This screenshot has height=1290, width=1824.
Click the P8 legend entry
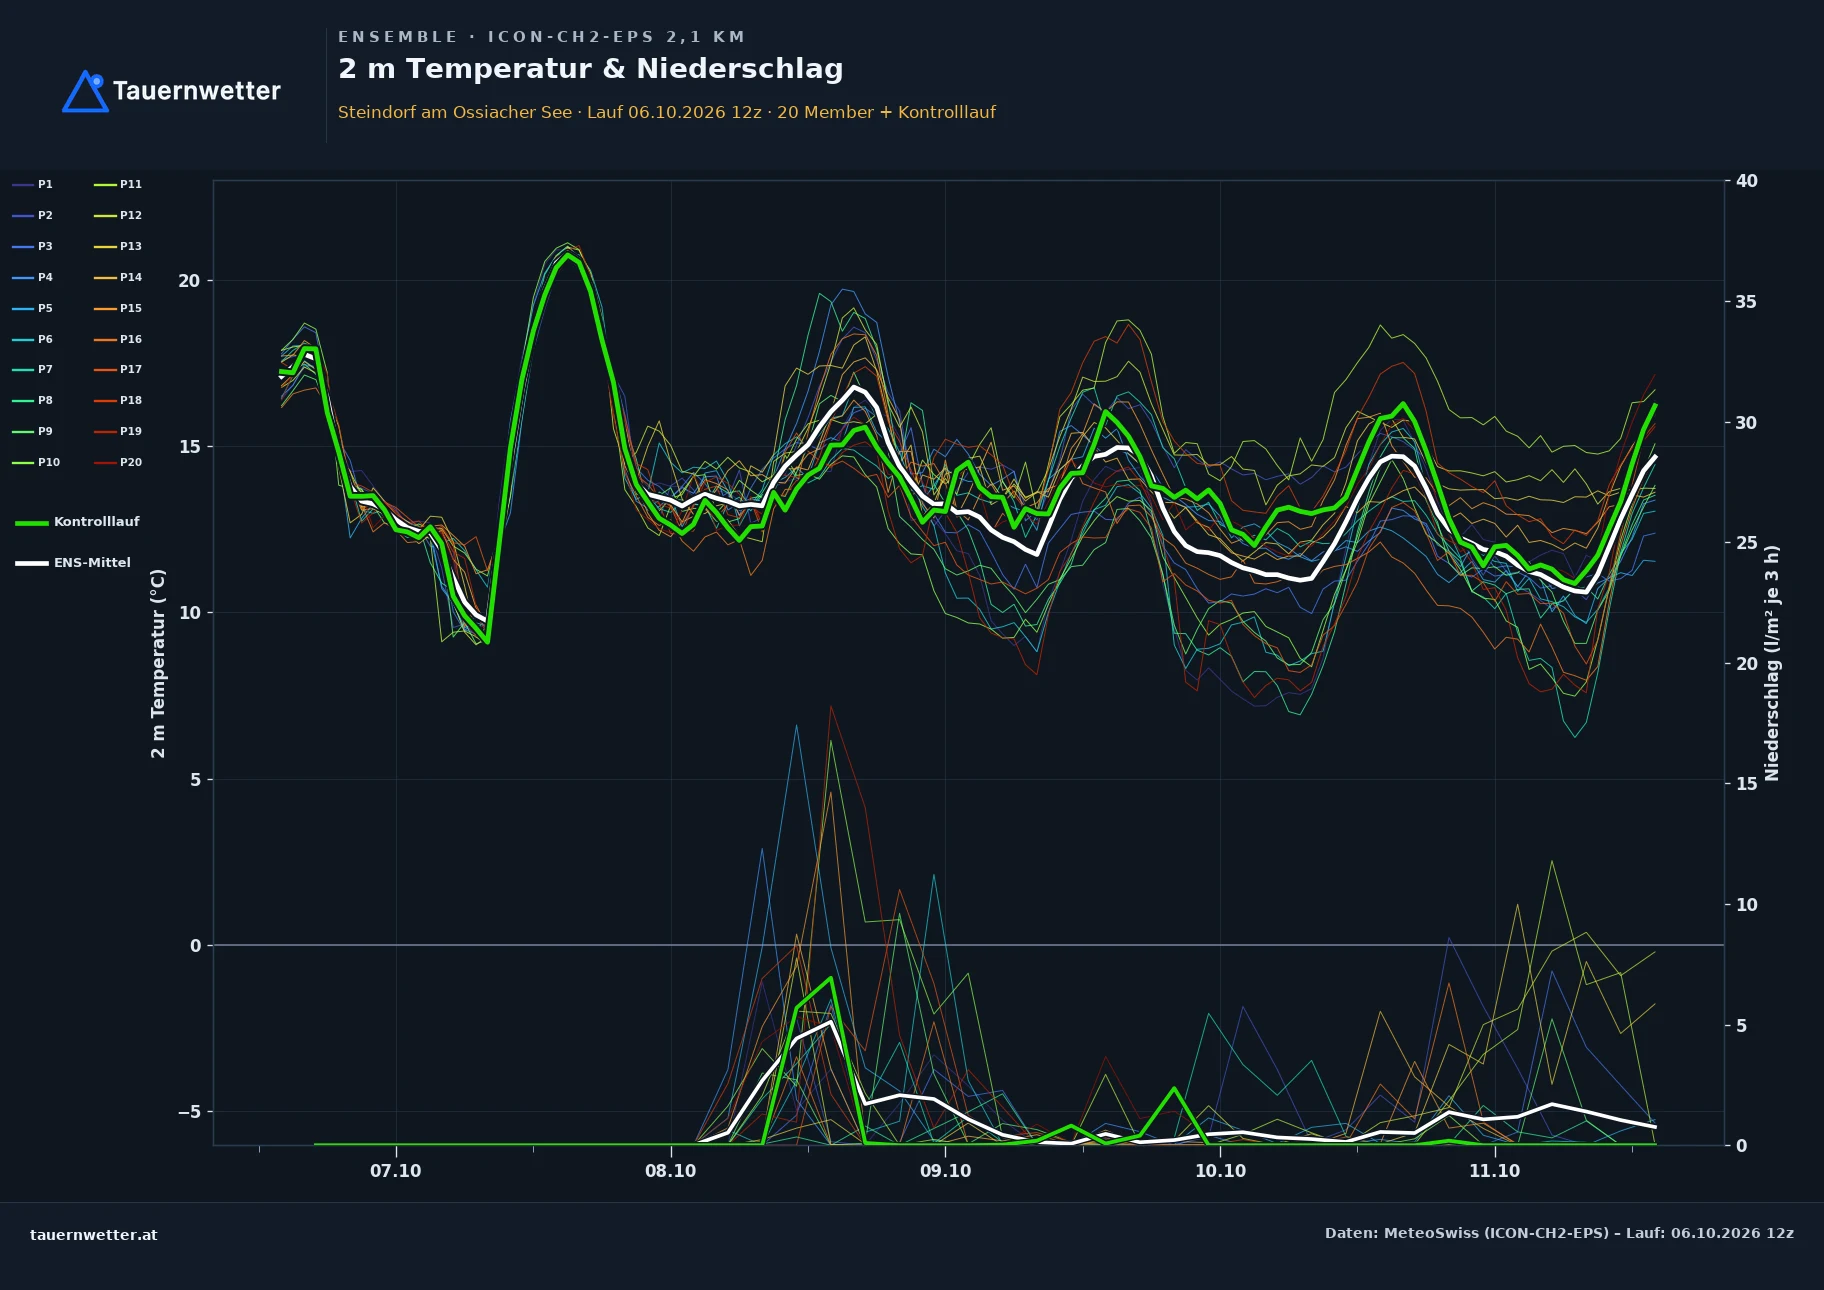coord(33,400)
